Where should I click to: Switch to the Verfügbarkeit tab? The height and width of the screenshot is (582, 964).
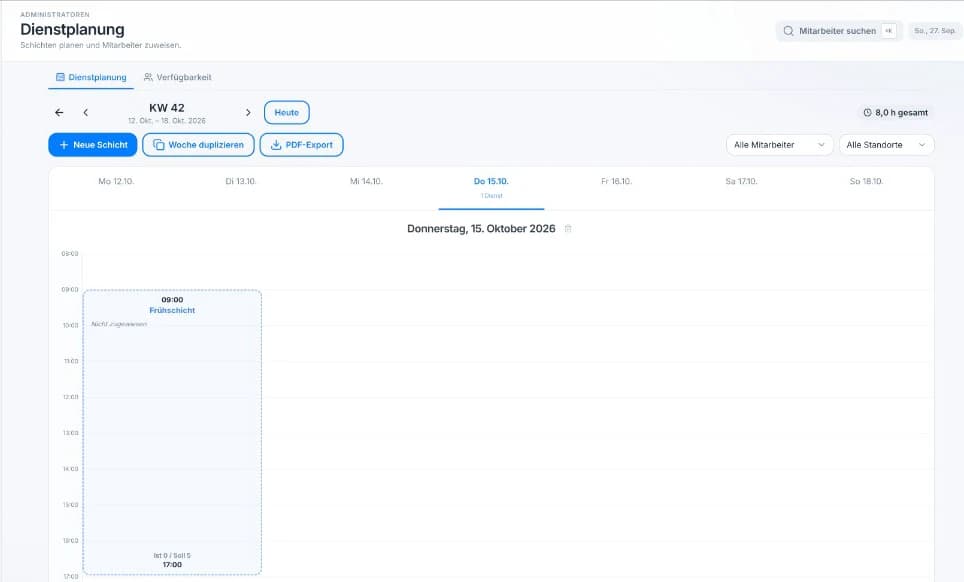[178, 77]
